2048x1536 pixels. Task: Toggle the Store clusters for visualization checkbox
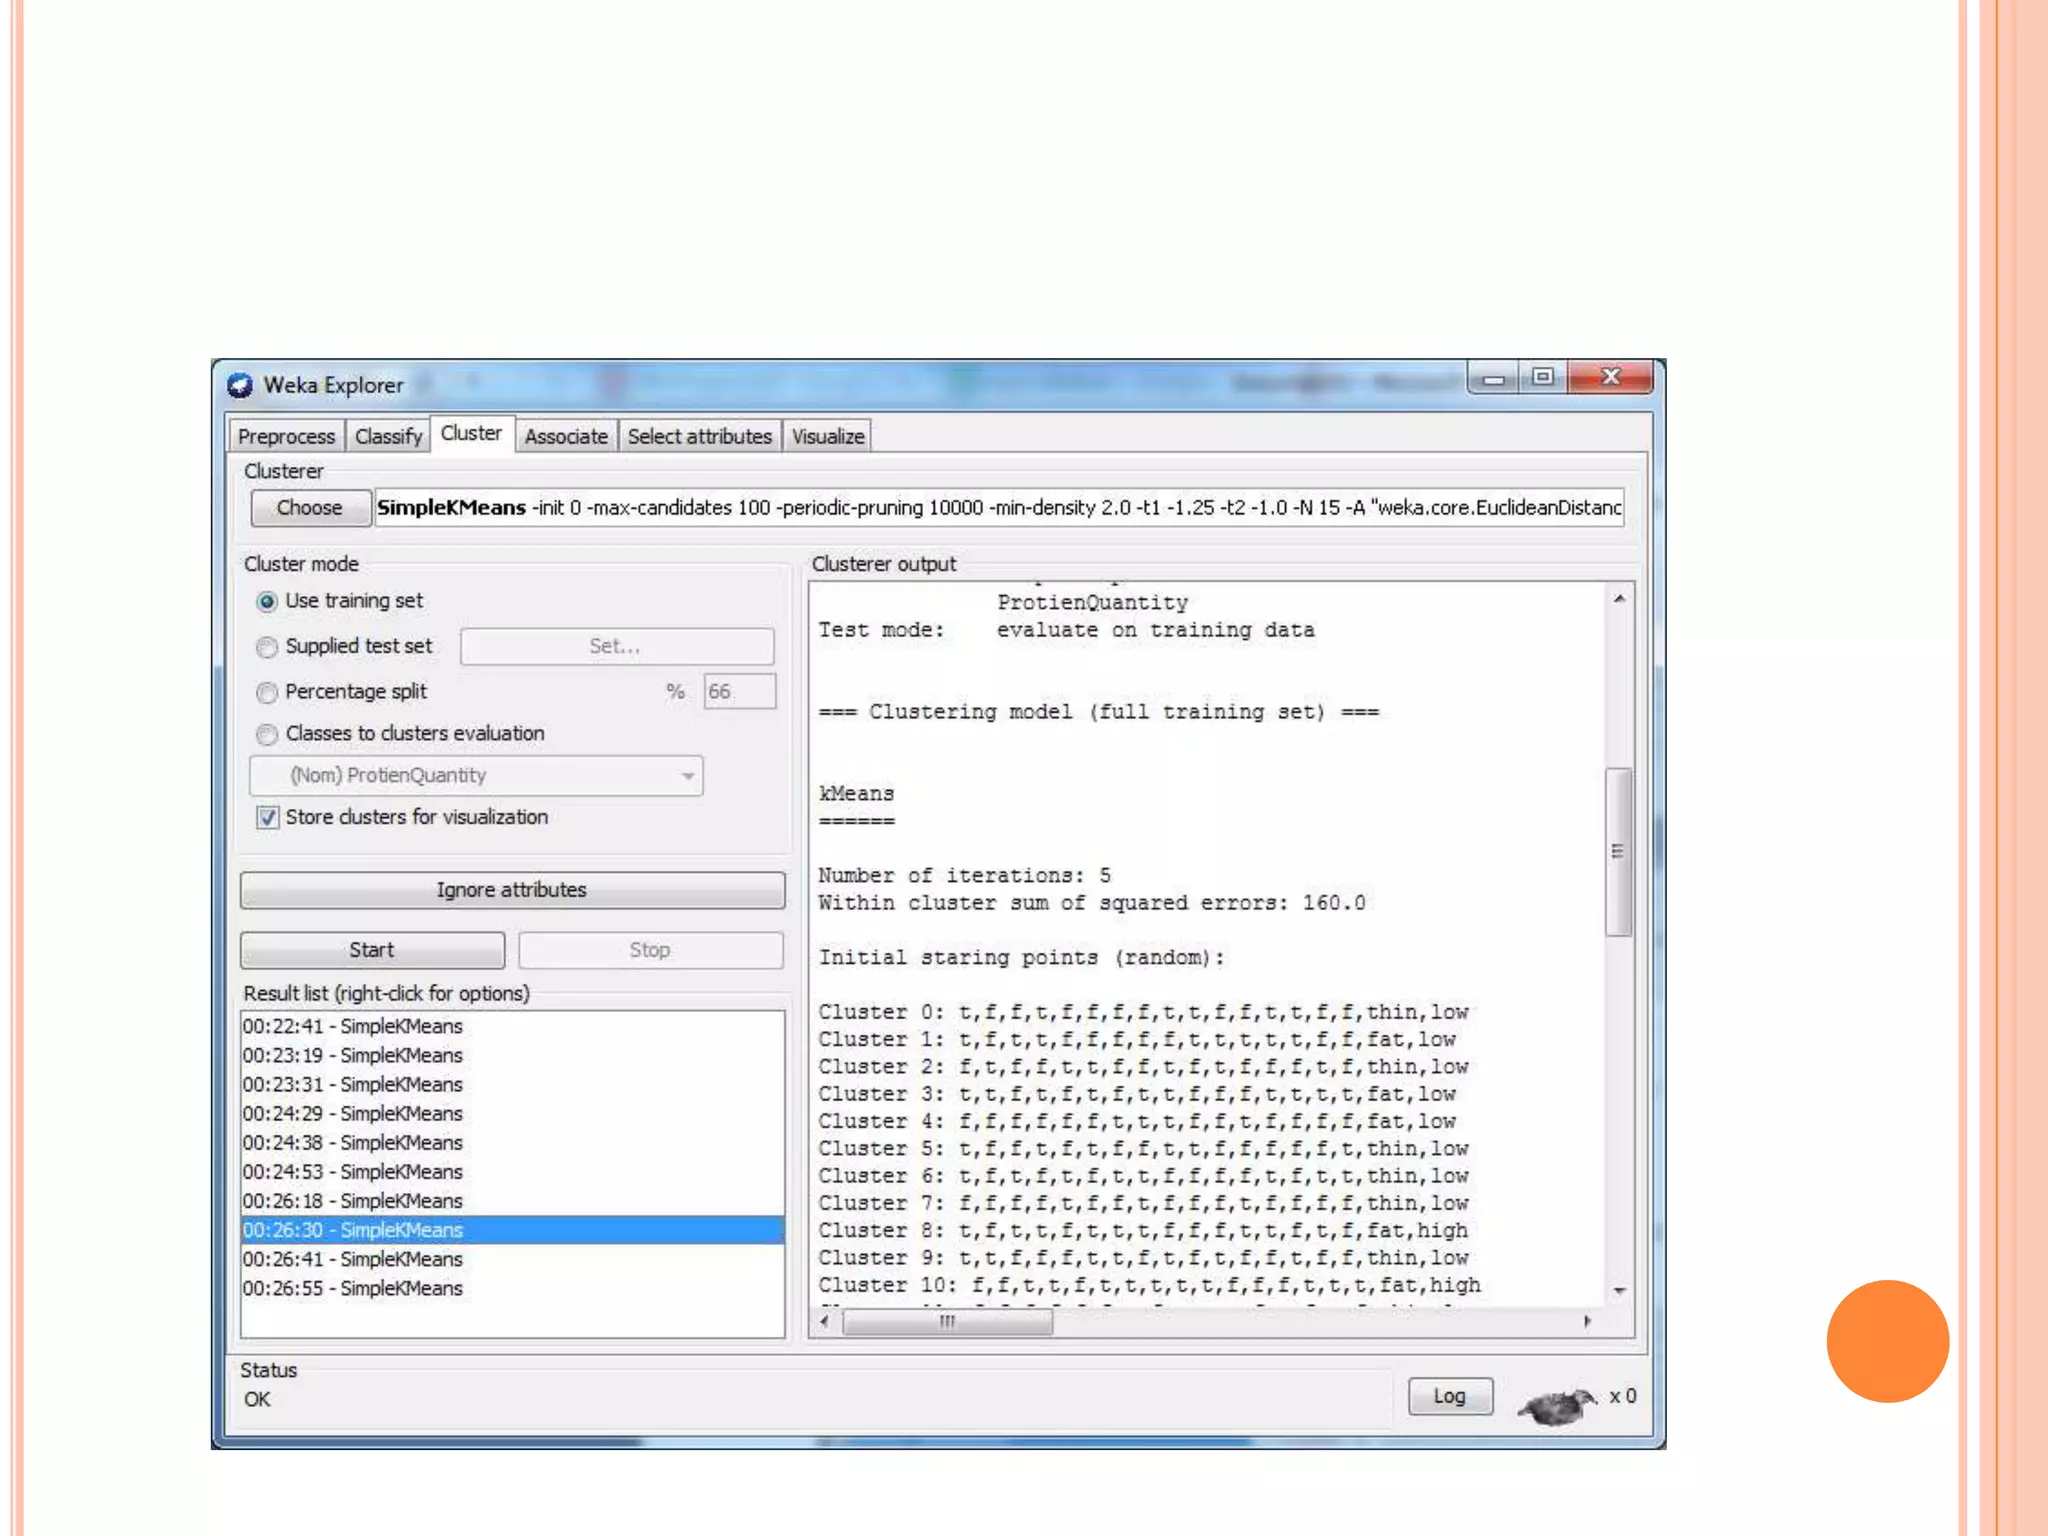tap(267, 818)
